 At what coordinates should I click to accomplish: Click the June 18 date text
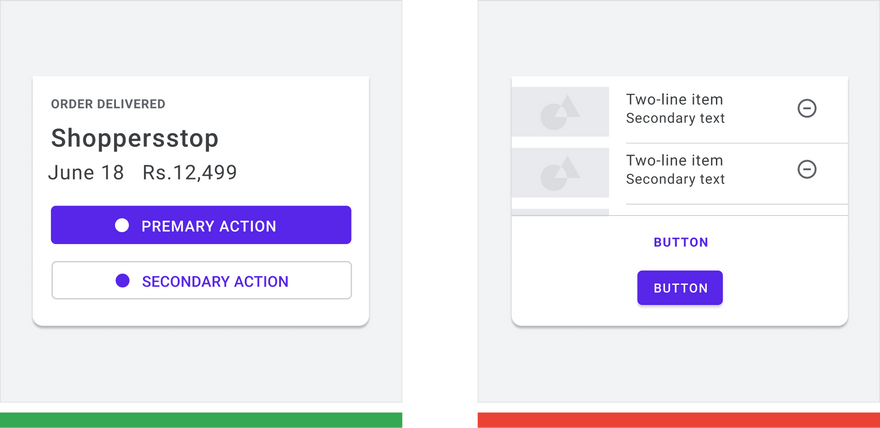pyautogui.click(x=86, y=172)
